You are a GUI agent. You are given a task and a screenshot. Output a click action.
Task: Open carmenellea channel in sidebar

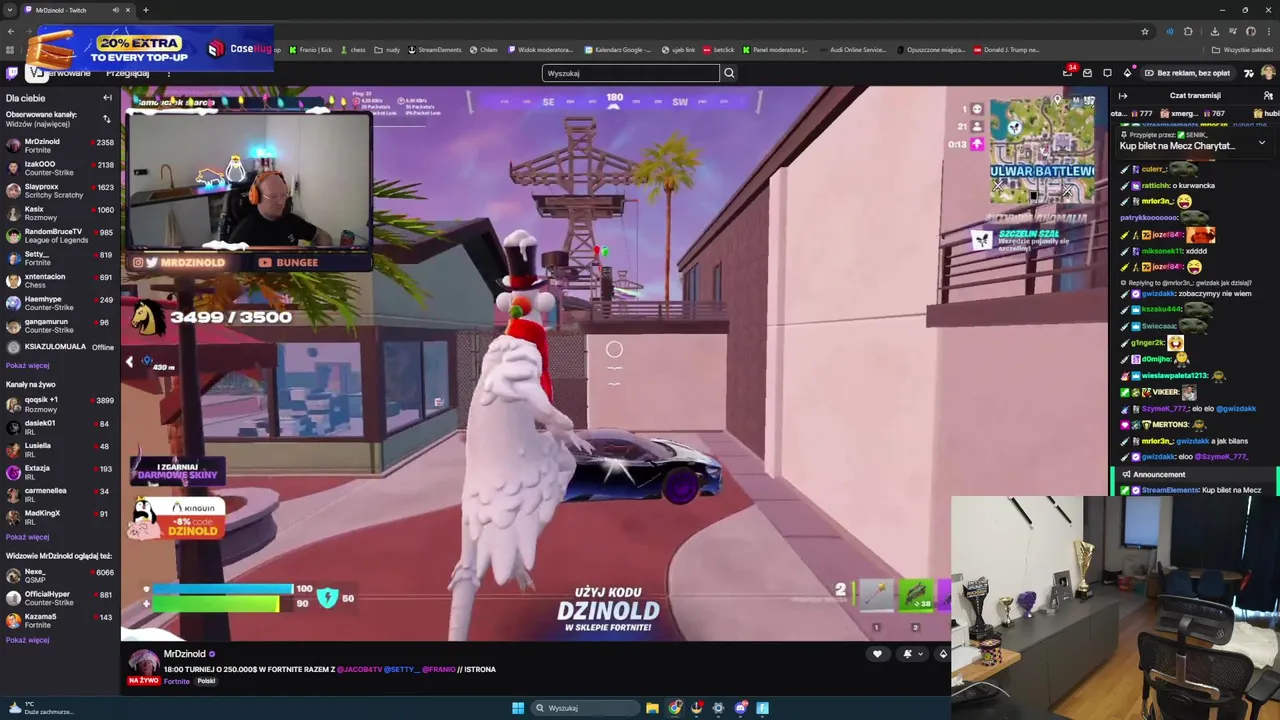click(59, 495)
